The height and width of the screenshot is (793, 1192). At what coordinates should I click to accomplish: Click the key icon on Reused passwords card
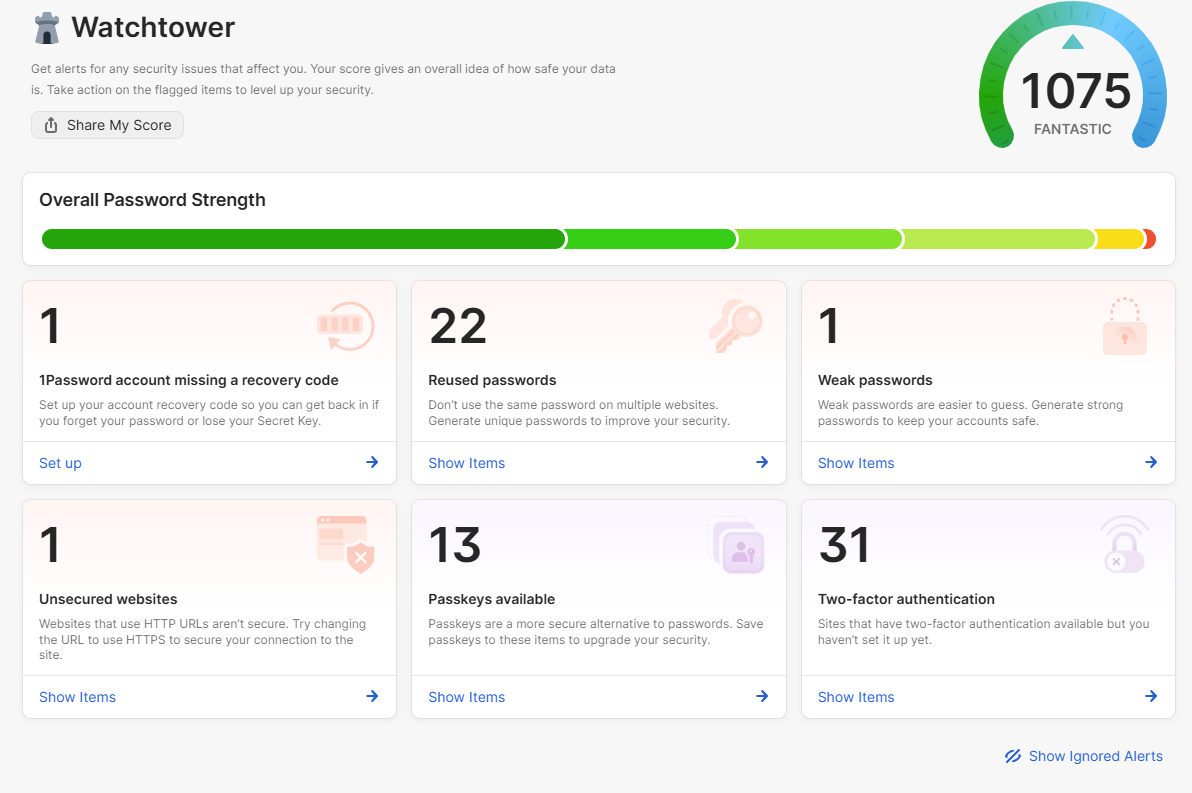736,326
